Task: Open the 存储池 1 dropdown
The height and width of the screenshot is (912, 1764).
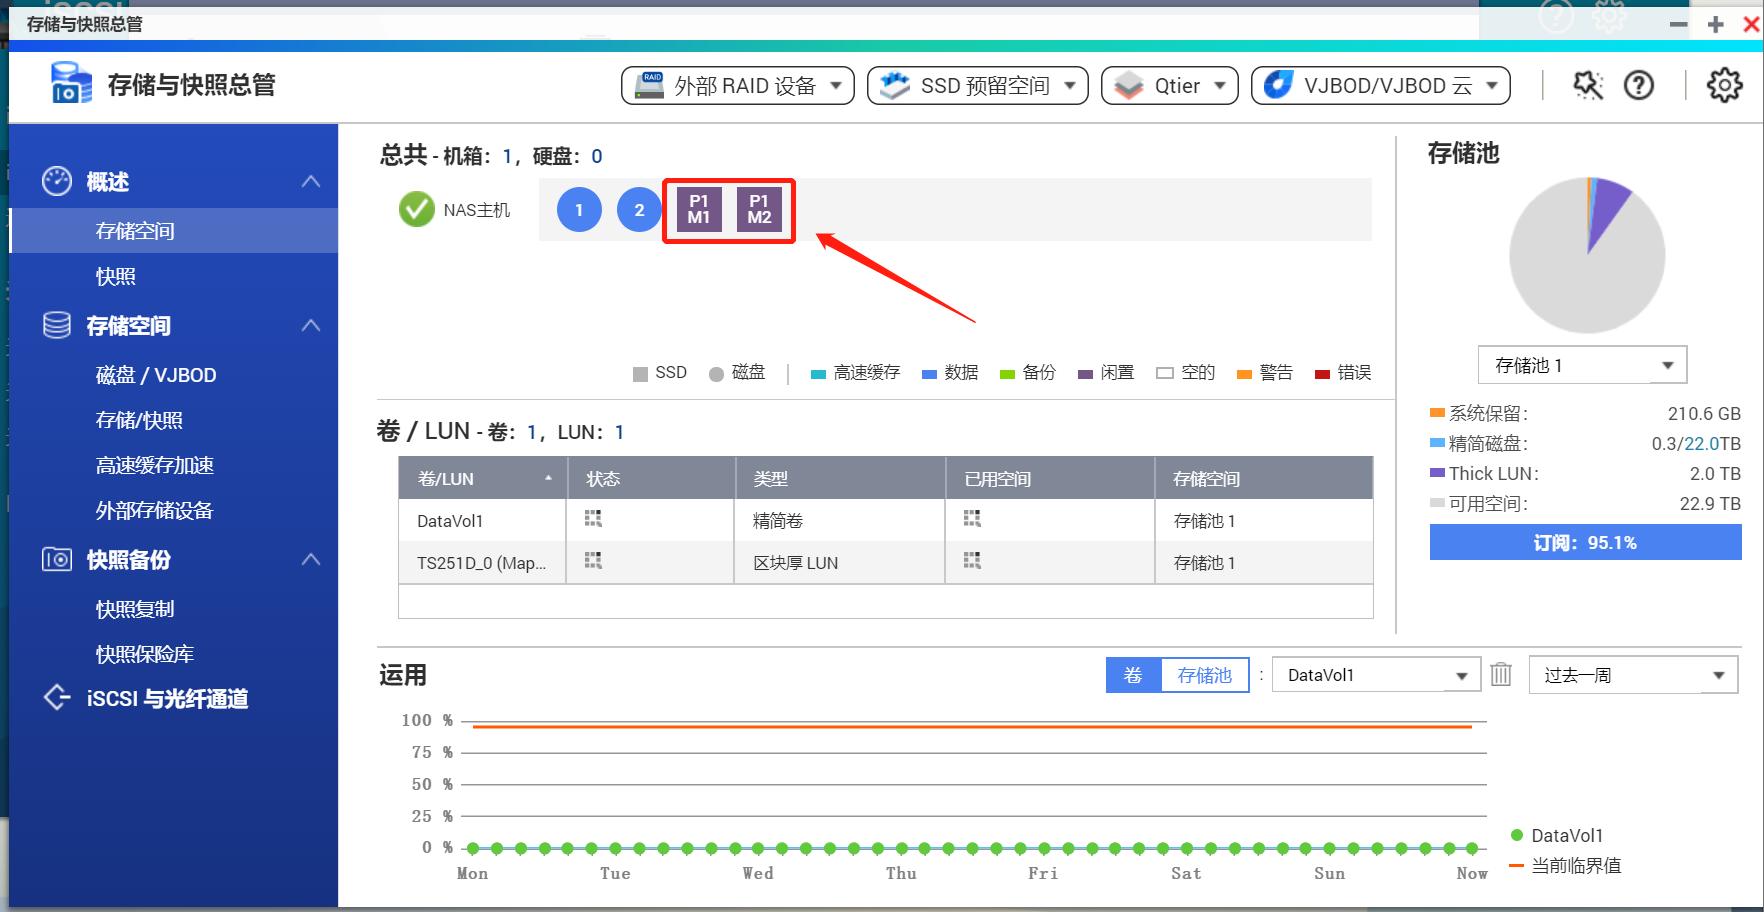Action: 1583,365
